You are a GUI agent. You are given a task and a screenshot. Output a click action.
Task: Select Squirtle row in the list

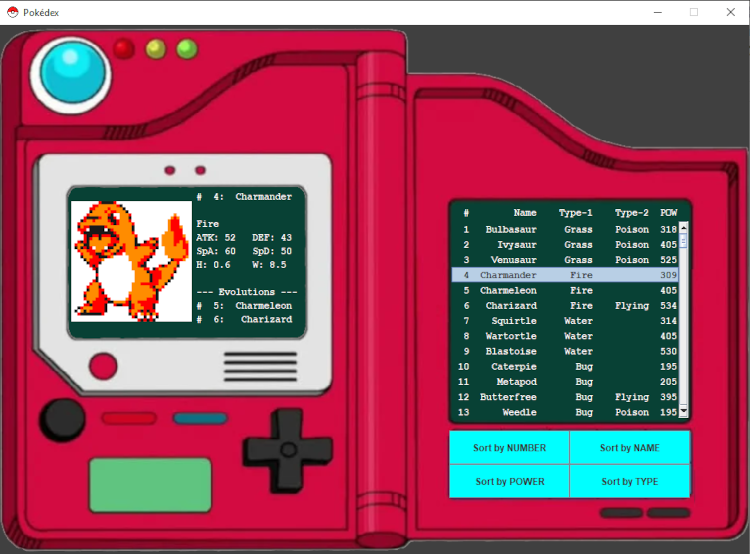coord(565,321)
